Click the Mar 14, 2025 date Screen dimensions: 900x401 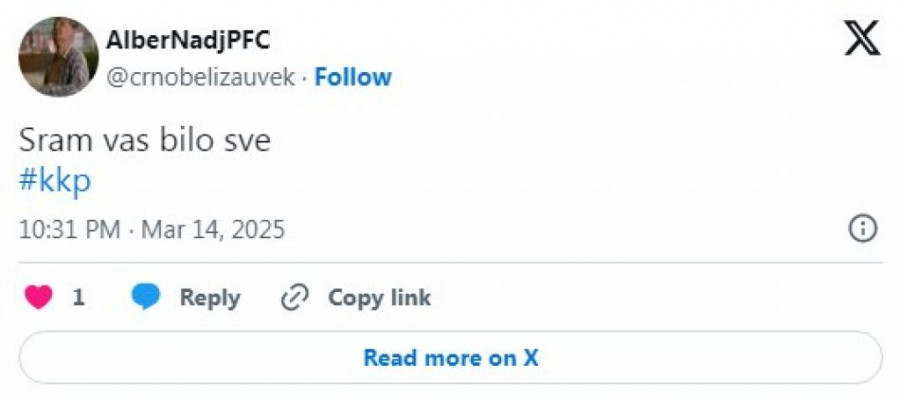point(213,230)
